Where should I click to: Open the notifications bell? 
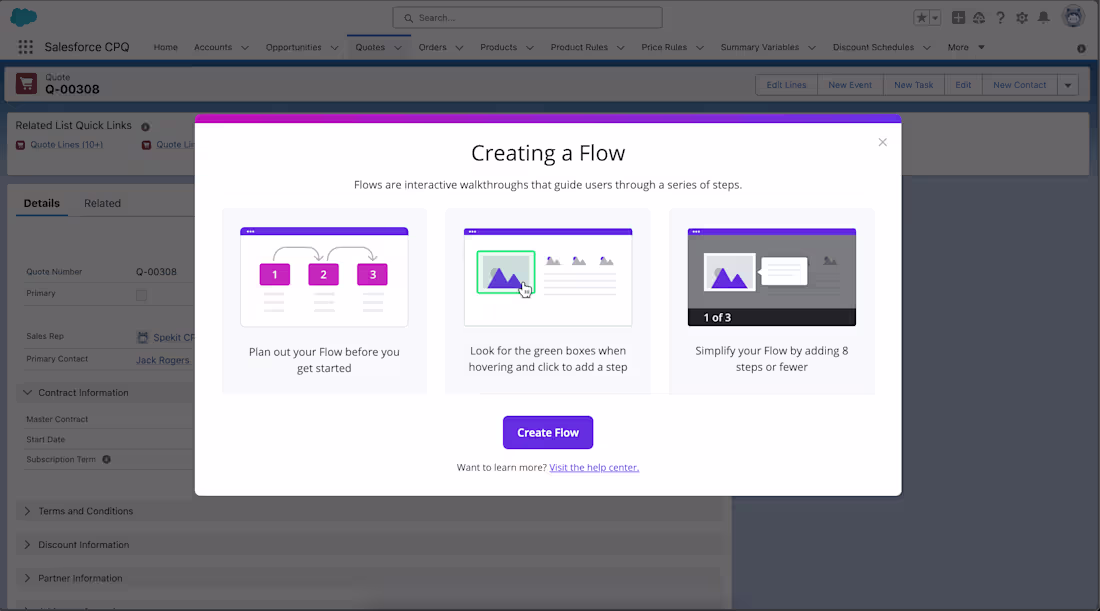tap(1043, 17)
